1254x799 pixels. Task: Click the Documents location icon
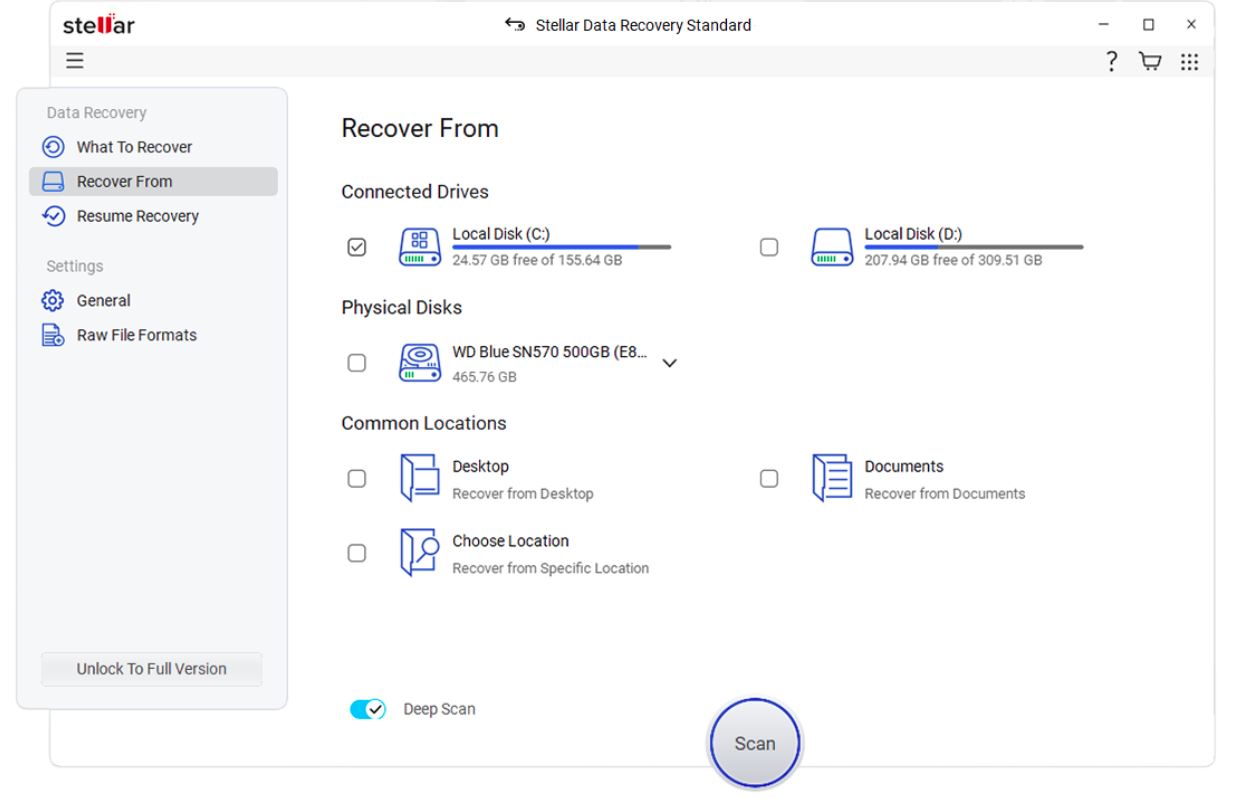tap(832, 478)
